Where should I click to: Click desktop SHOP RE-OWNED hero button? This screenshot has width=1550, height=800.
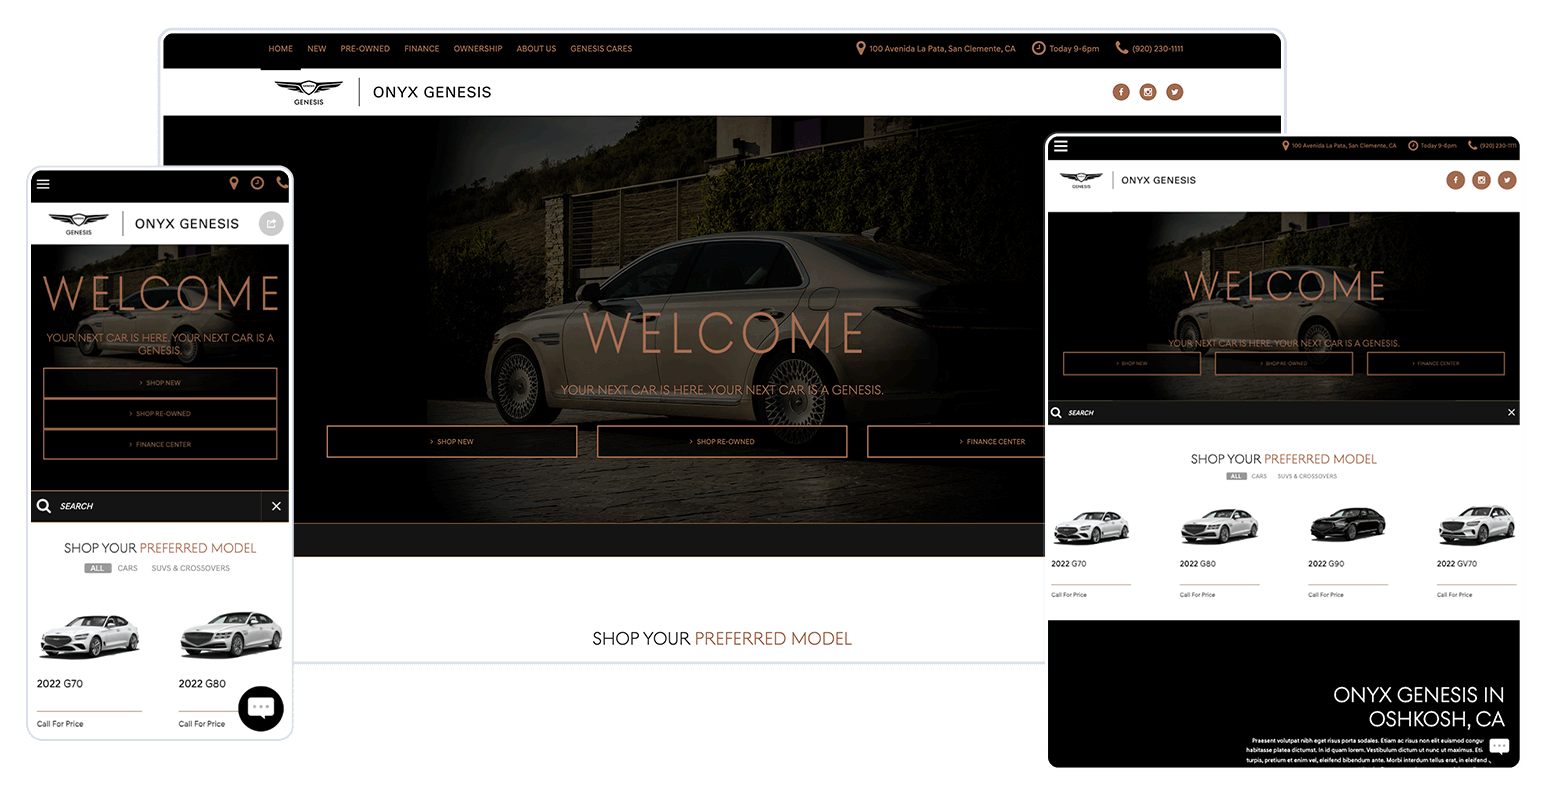click(x=722, y=441)
